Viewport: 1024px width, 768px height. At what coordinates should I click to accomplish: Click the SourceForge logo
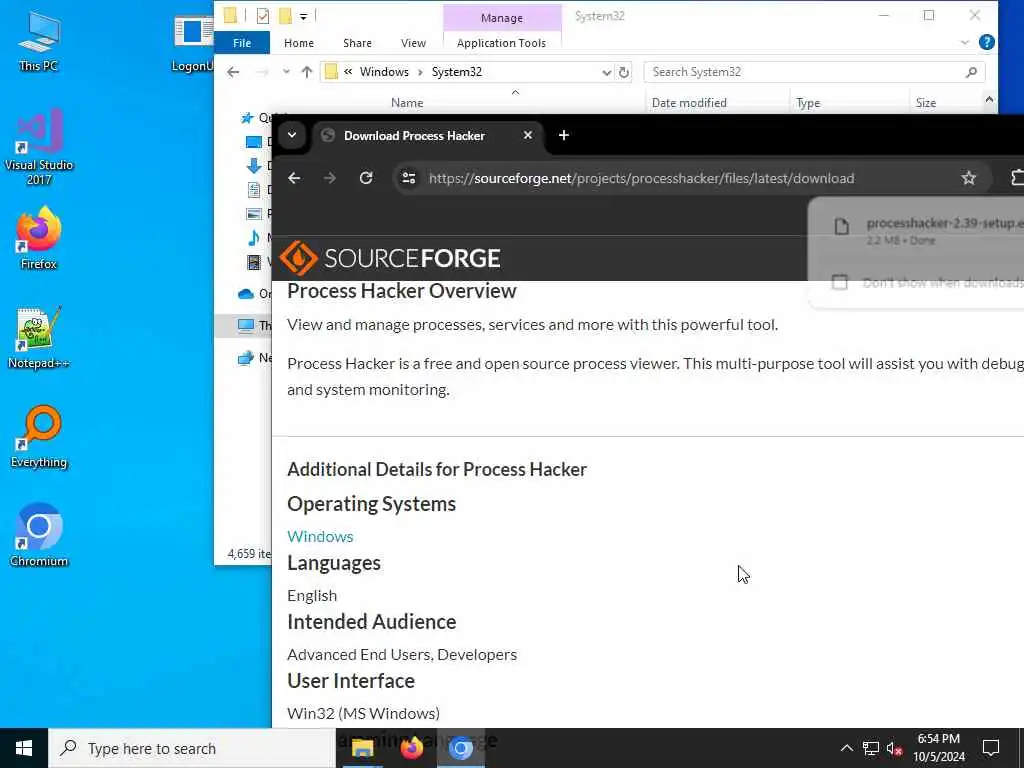390,258
